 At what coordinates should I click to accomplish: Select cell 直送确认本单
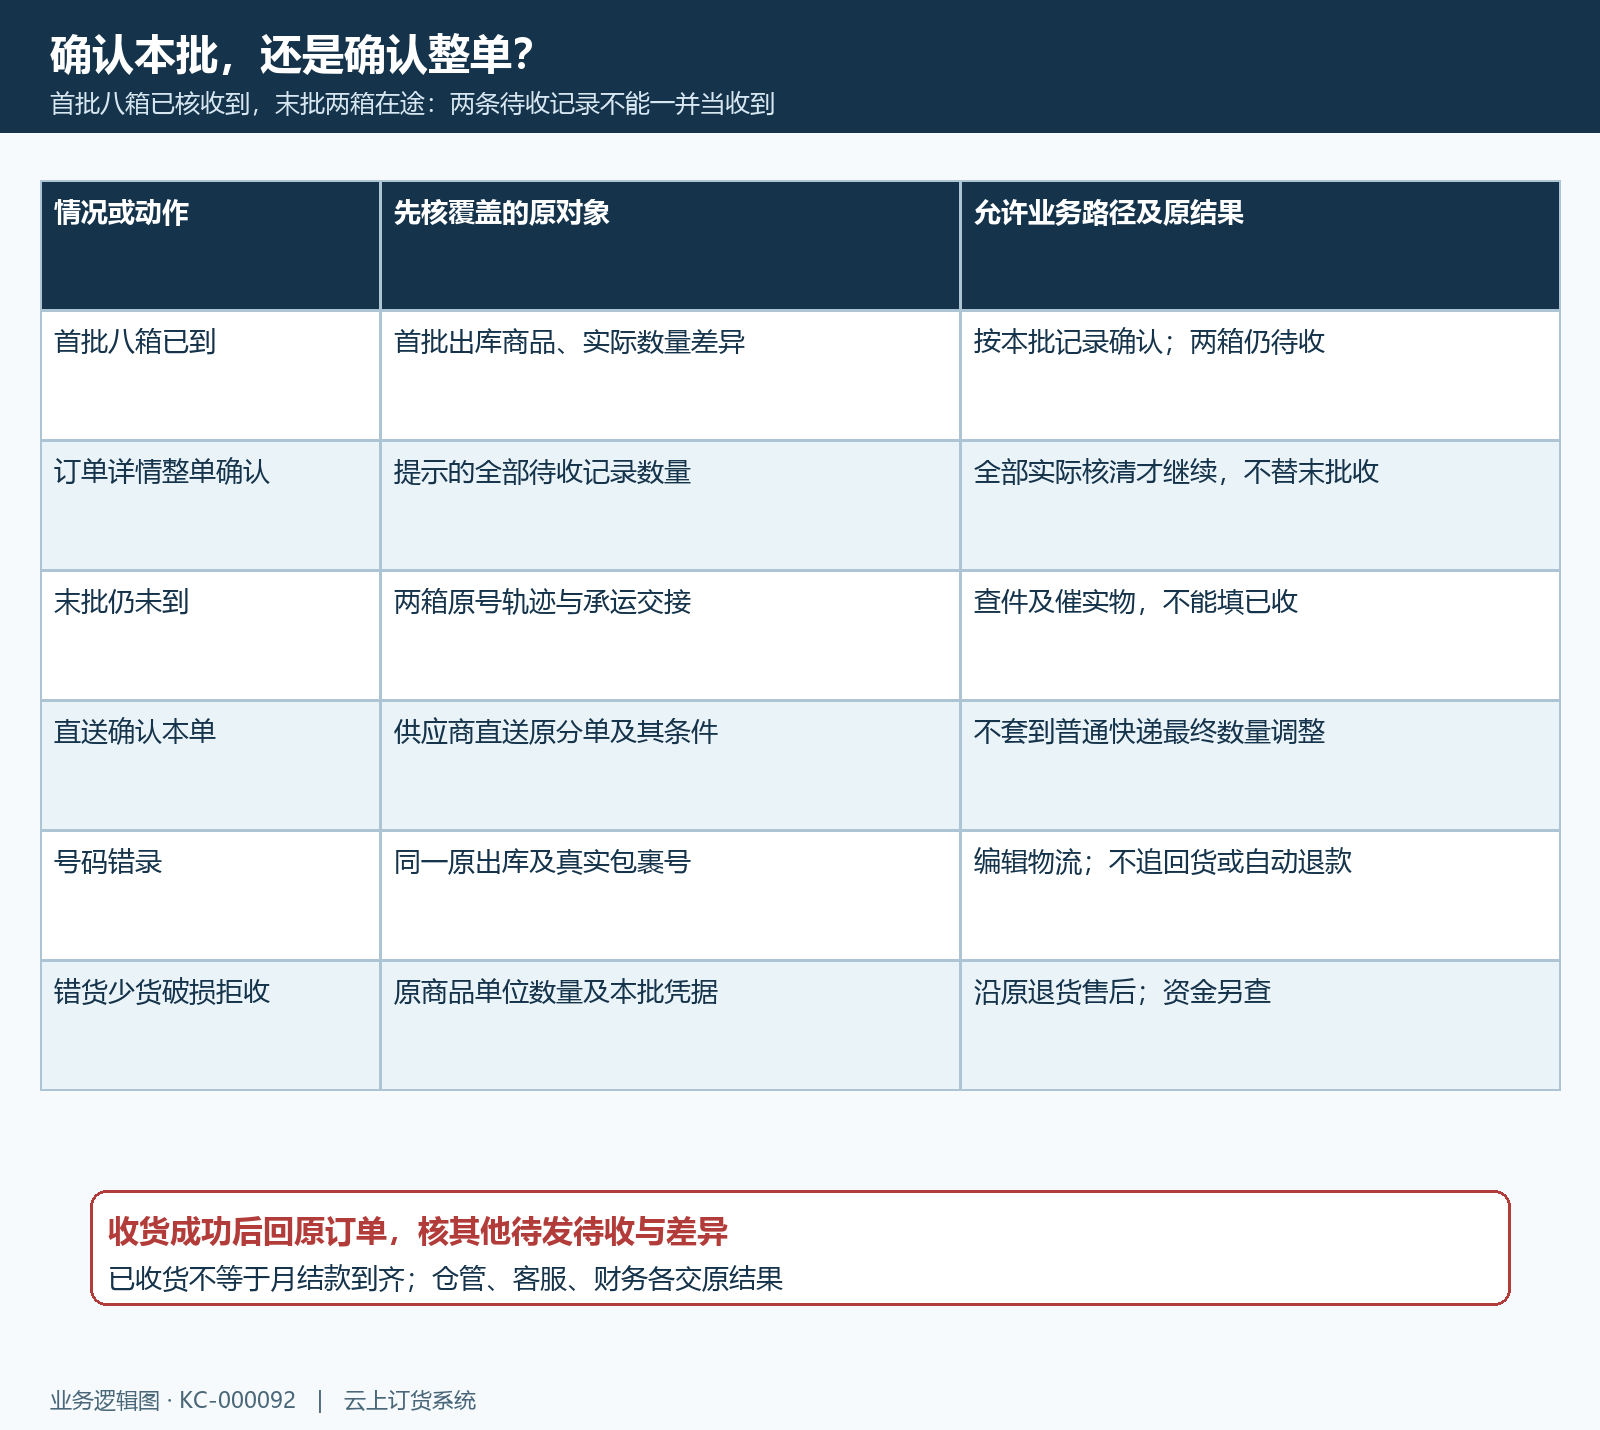pos(210,765)
